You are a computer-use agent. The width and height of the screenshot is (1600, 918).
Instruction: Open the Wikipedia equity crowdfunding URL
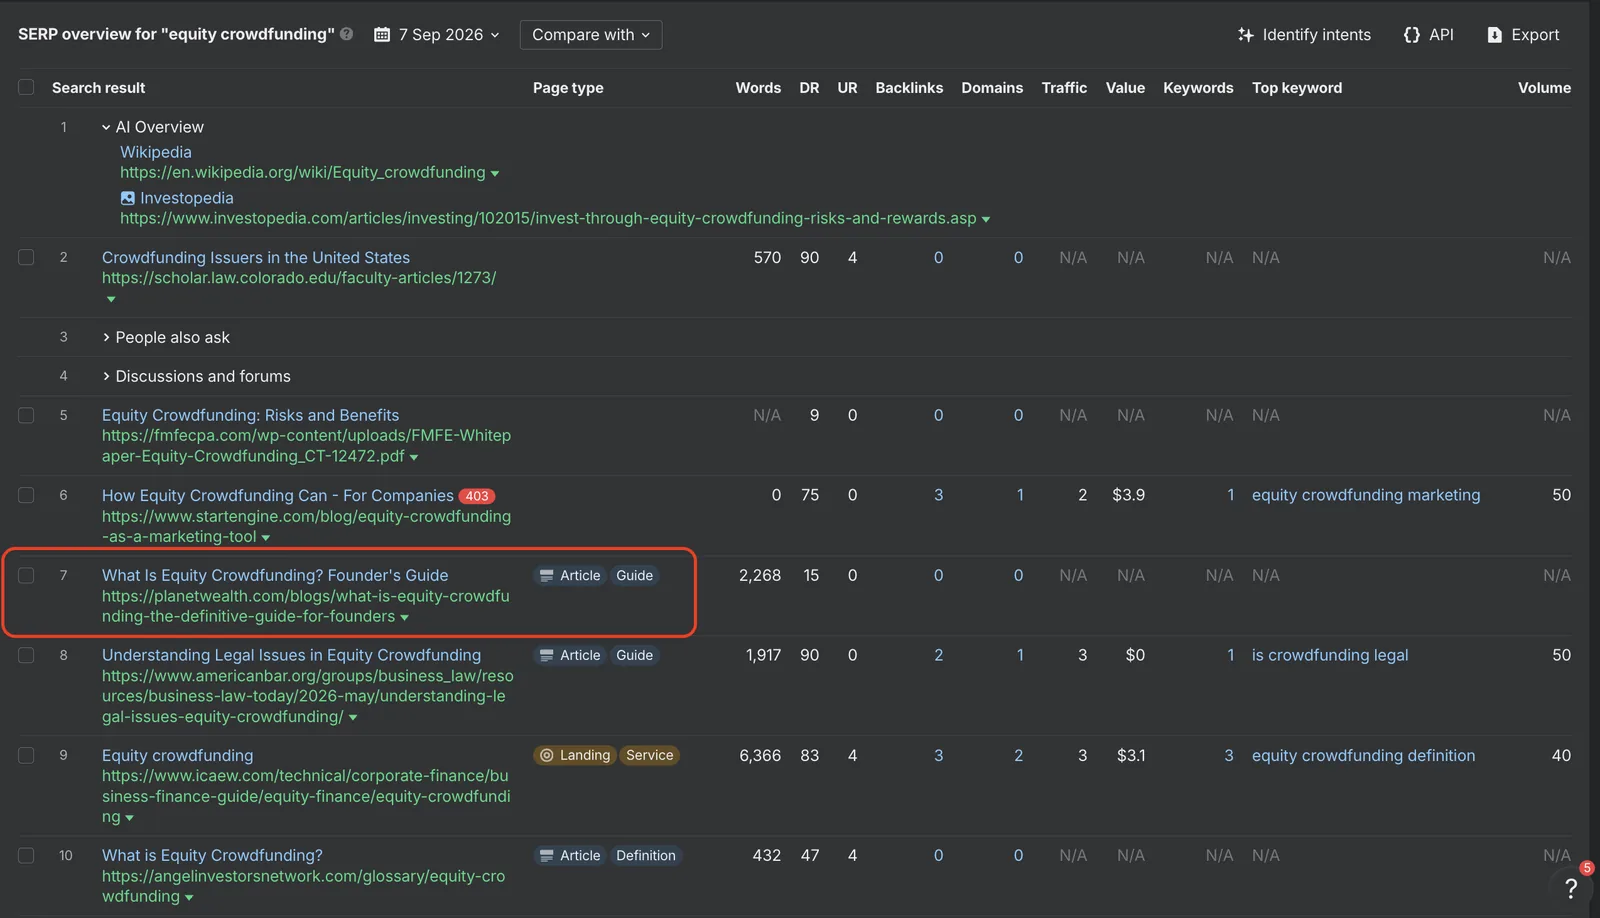(x=303, y=173)
